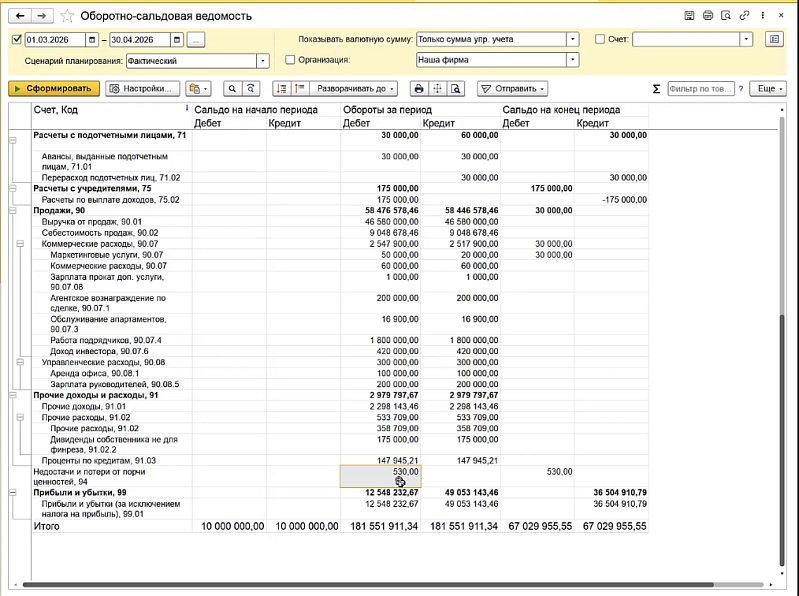Open the settings panel icon right of Счет
The height and width of the screenshot is (596, 799).
tap(774, 39)
